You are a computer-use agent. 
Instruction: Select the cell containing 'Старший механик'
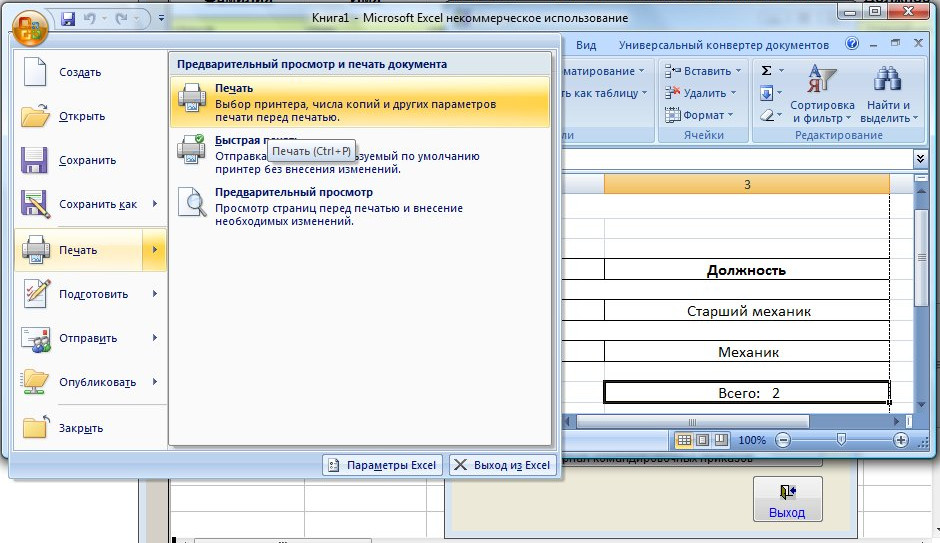[x=747, y=311]
